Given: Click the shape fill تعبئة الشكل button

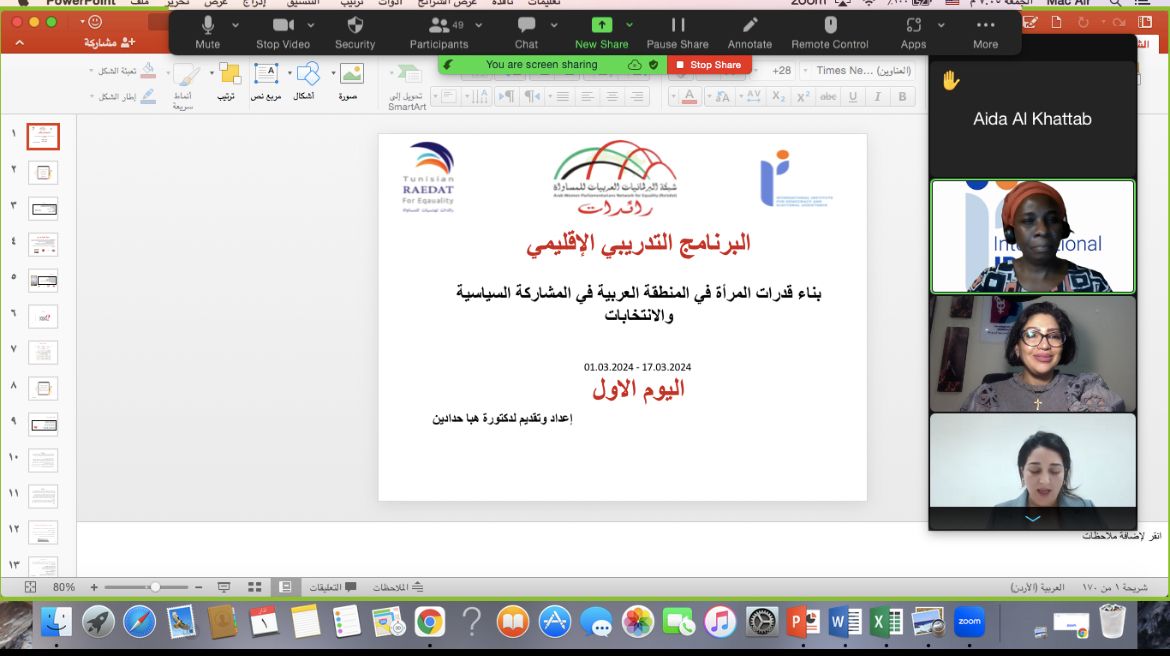Looking at the screenshot, I should pos(124,71).
